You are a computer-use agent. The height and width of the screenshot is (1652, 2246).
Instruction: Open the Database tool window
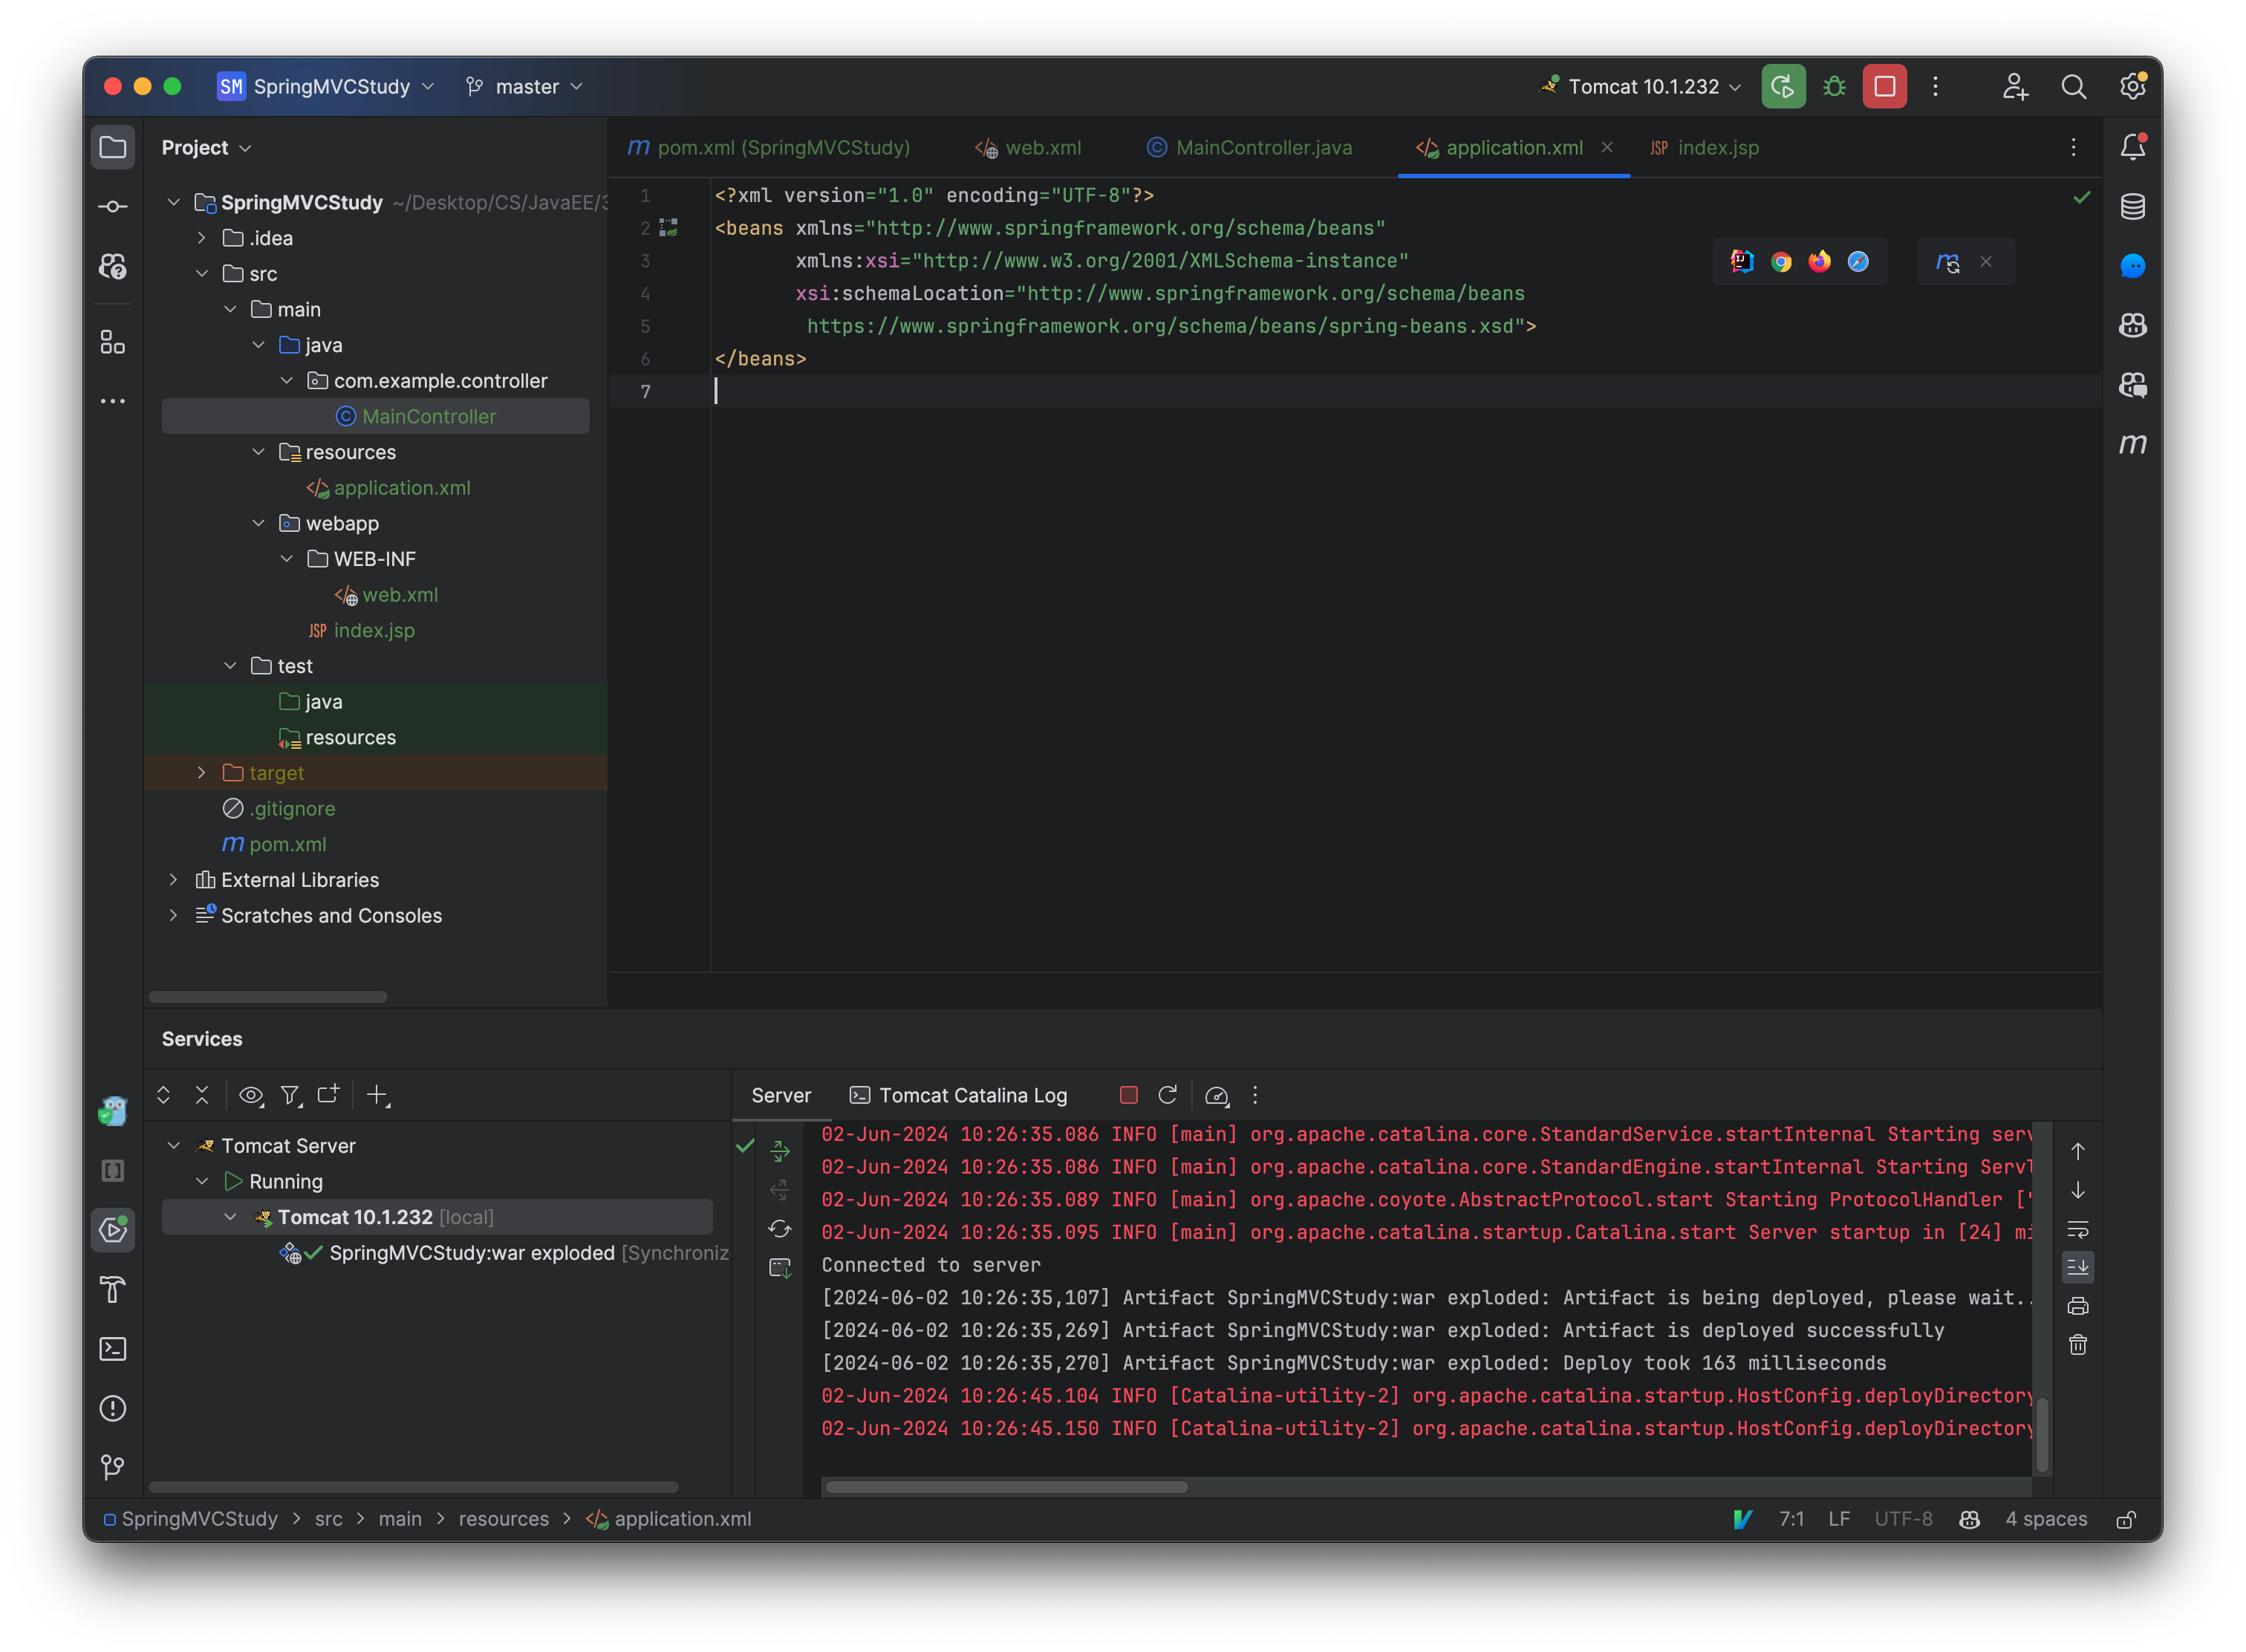(2132, 207)
